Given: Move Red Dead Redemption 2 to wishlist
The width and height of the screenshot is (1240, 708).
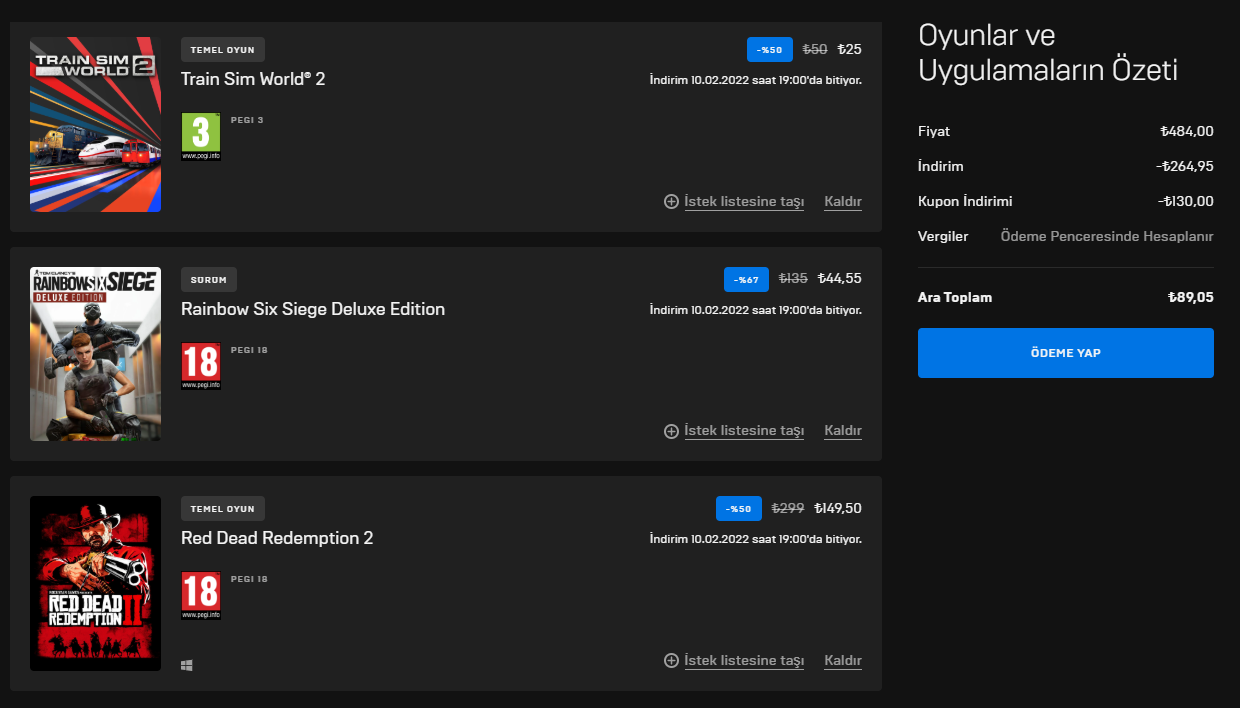Looking at the screenshot, I should click(744, 660).
